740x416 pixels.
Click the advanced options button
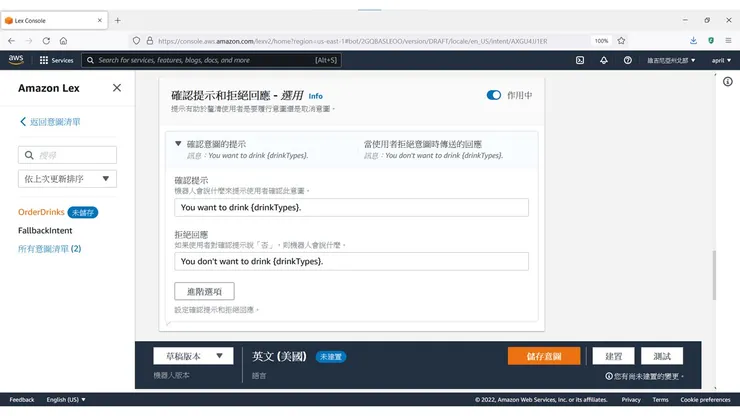point(204,291)
